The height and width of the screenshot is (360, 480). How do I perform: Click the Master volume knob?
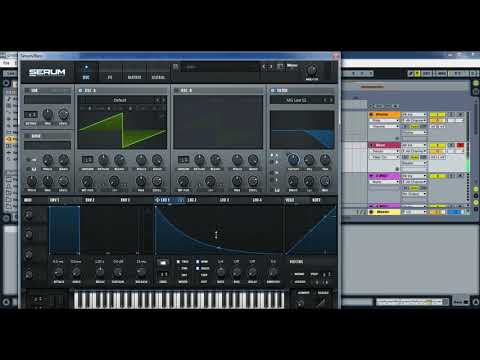coord(312,70)
